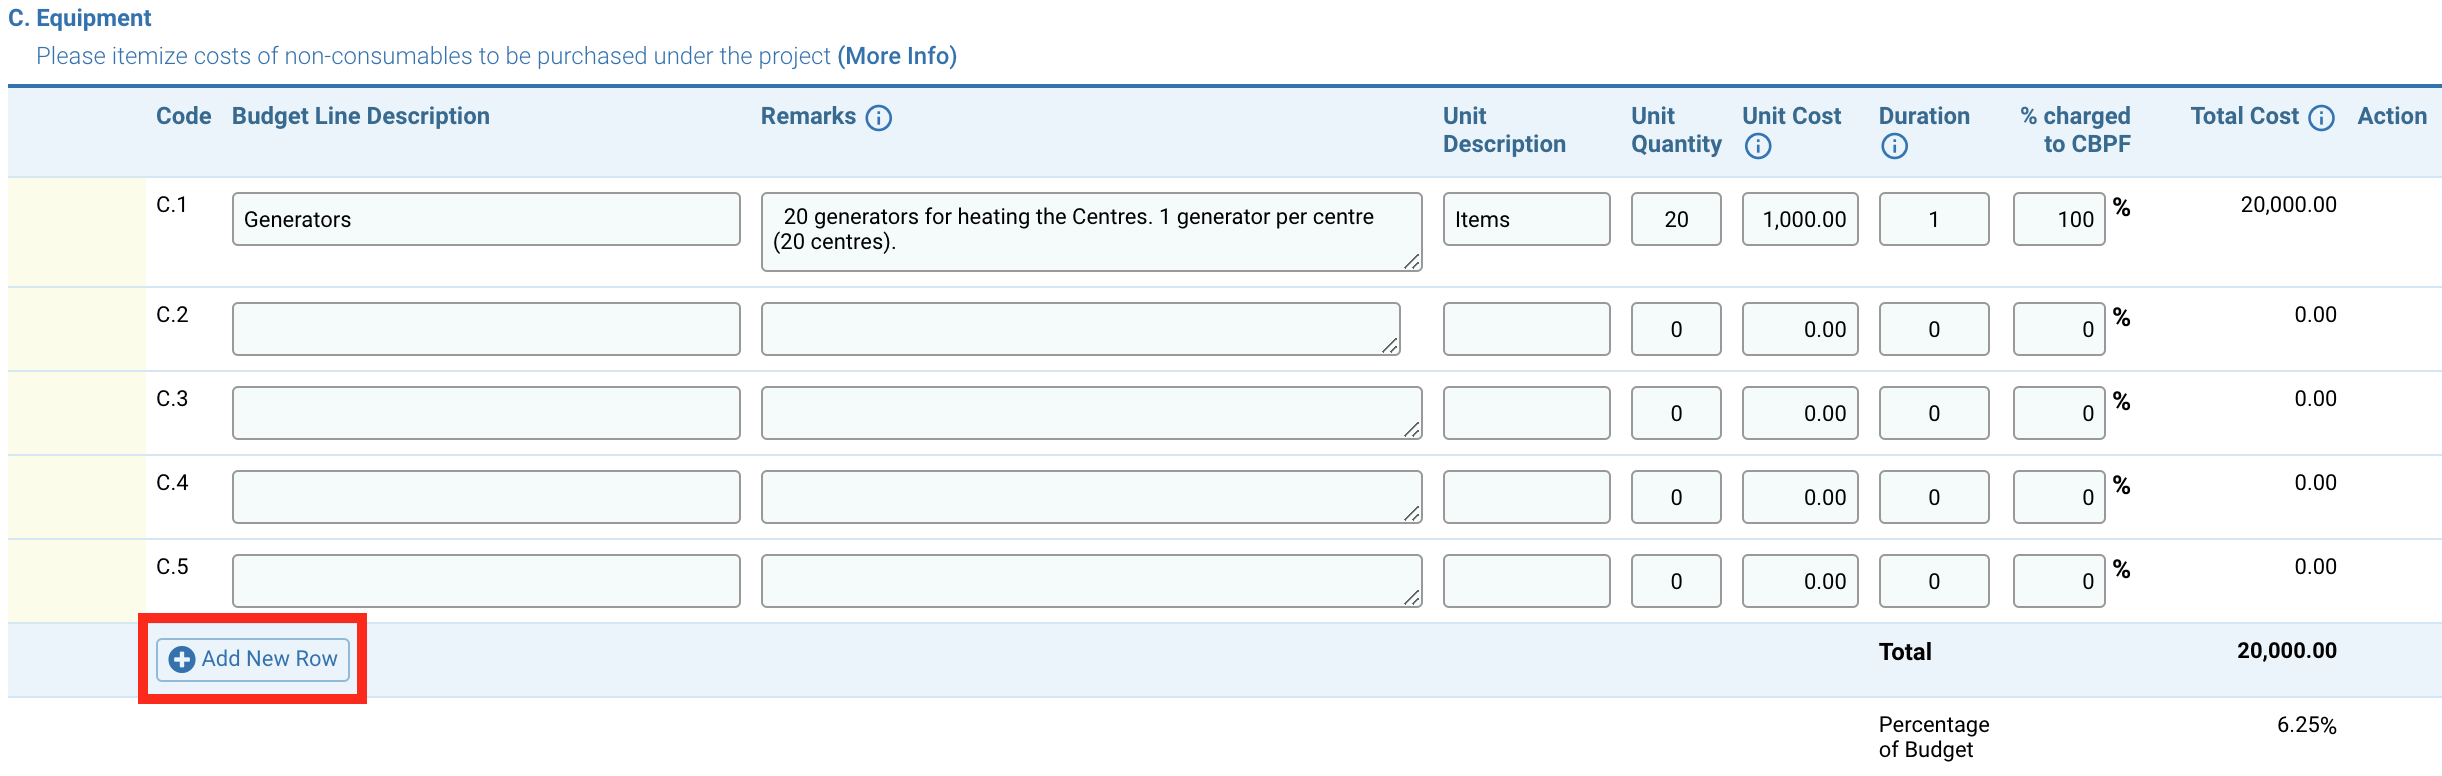The image size is (2442, 776).
Task: Click the C.3 remarks field
Action: pos(1091,413)
